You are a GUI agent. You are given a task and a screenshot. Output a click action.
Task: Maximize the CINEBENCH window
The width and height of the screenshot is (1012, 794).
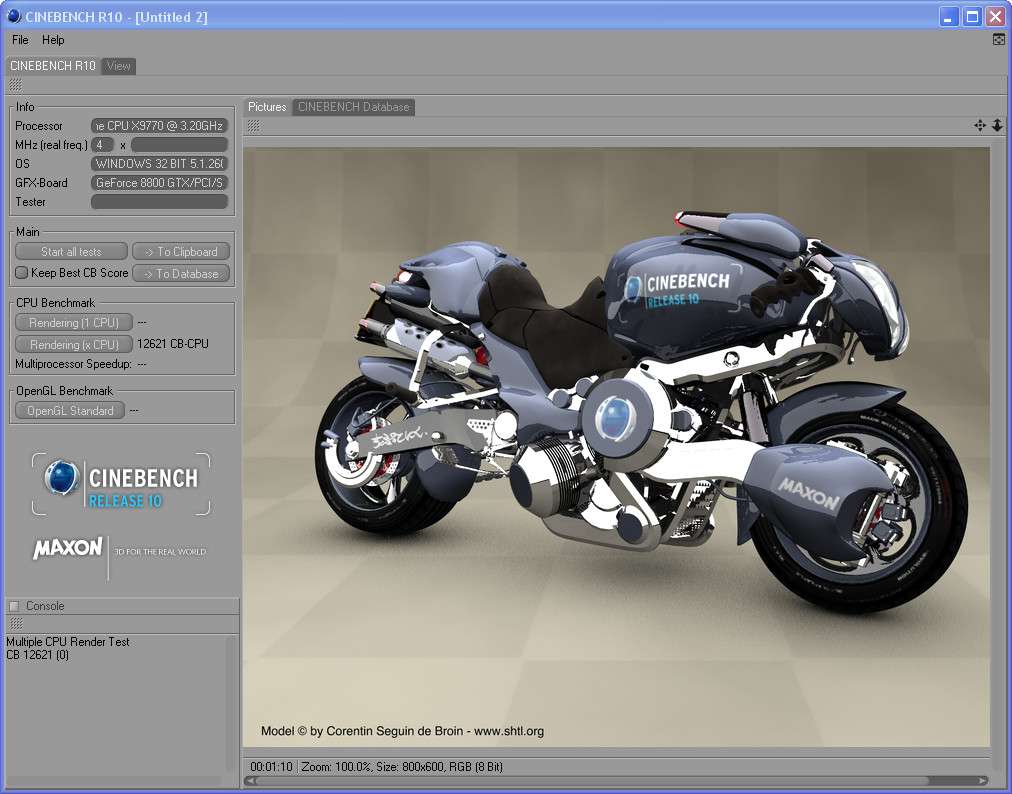point(971,16)
